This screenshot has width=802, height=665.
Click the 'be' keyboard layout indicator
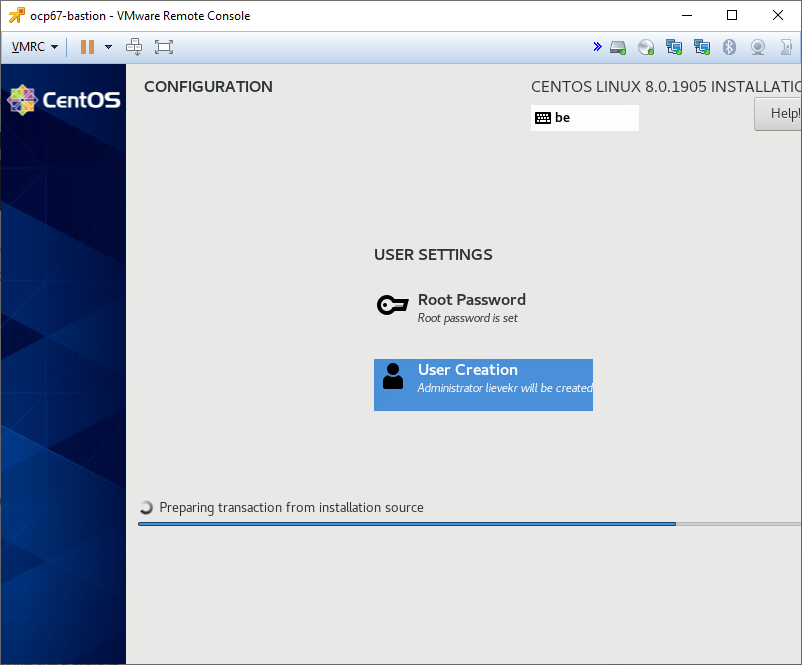(585, 118)
